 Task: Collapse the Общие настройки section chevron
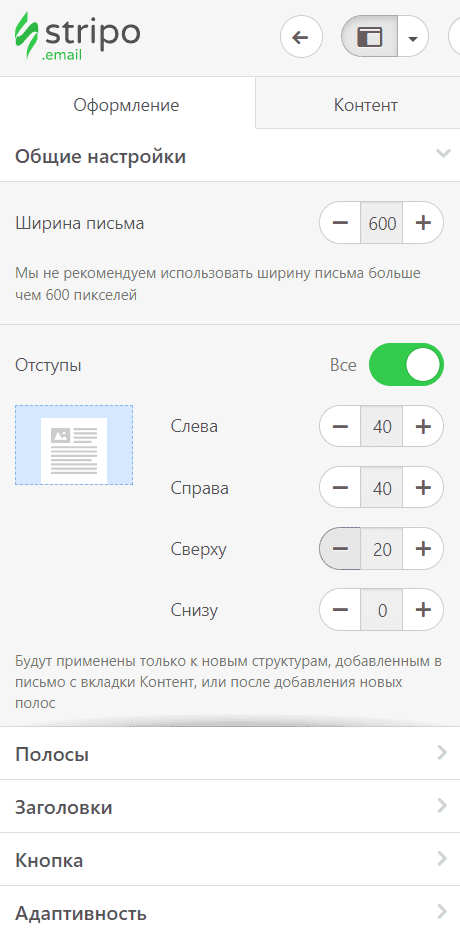[442, 154]
